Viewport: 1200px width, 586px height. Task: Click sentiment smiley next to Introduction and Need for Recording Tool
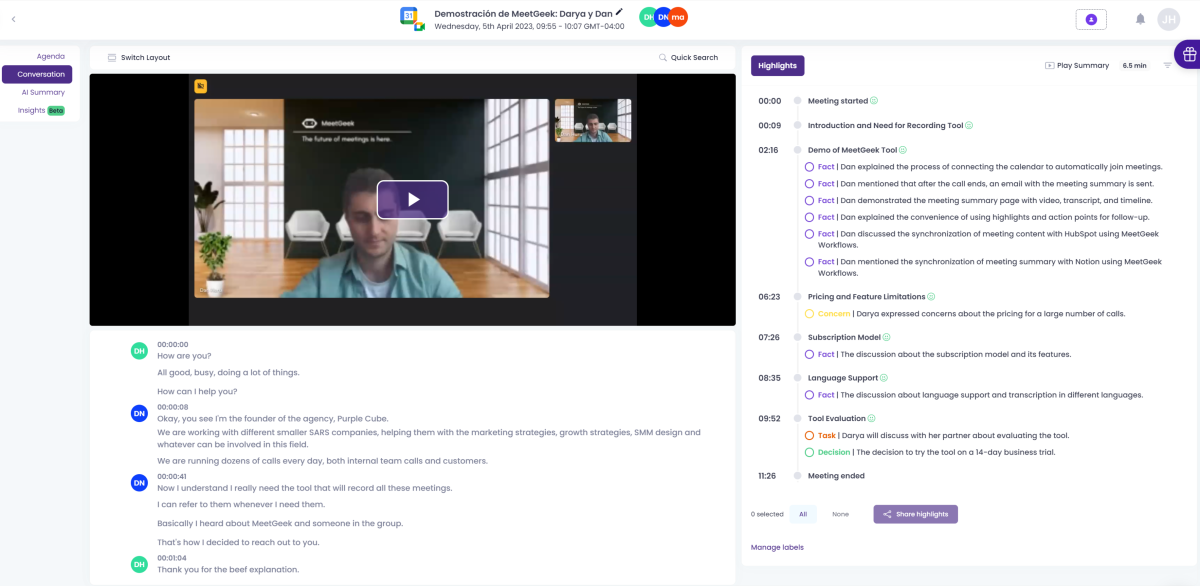(969, 126)
